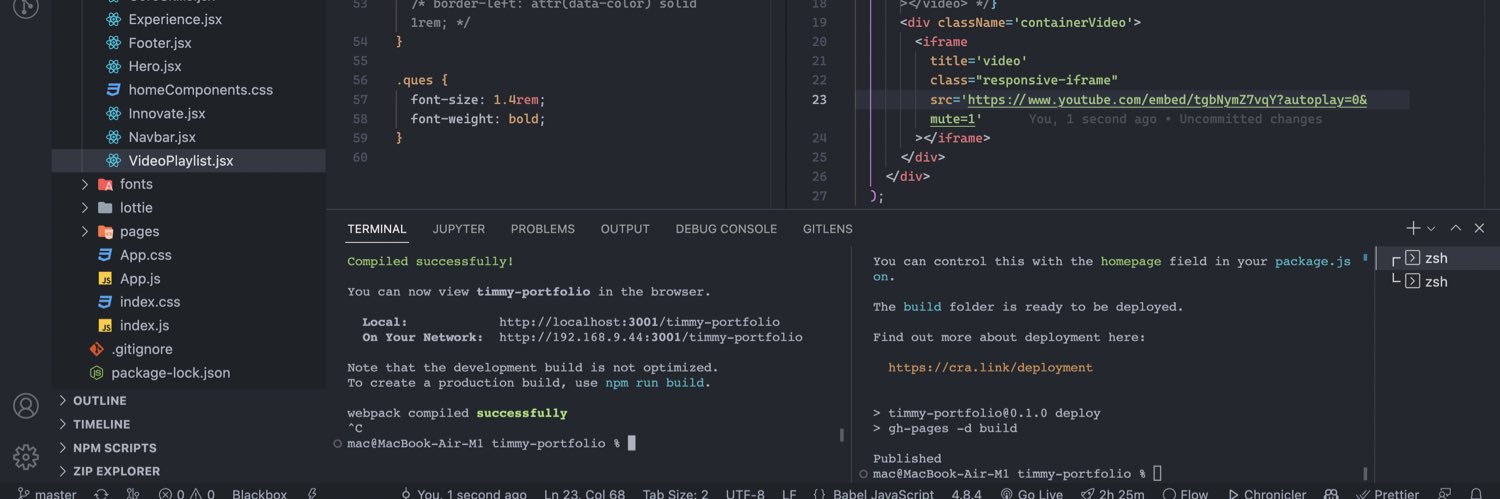
Task: Open App.js in the explorer
Action: (189, 278)
